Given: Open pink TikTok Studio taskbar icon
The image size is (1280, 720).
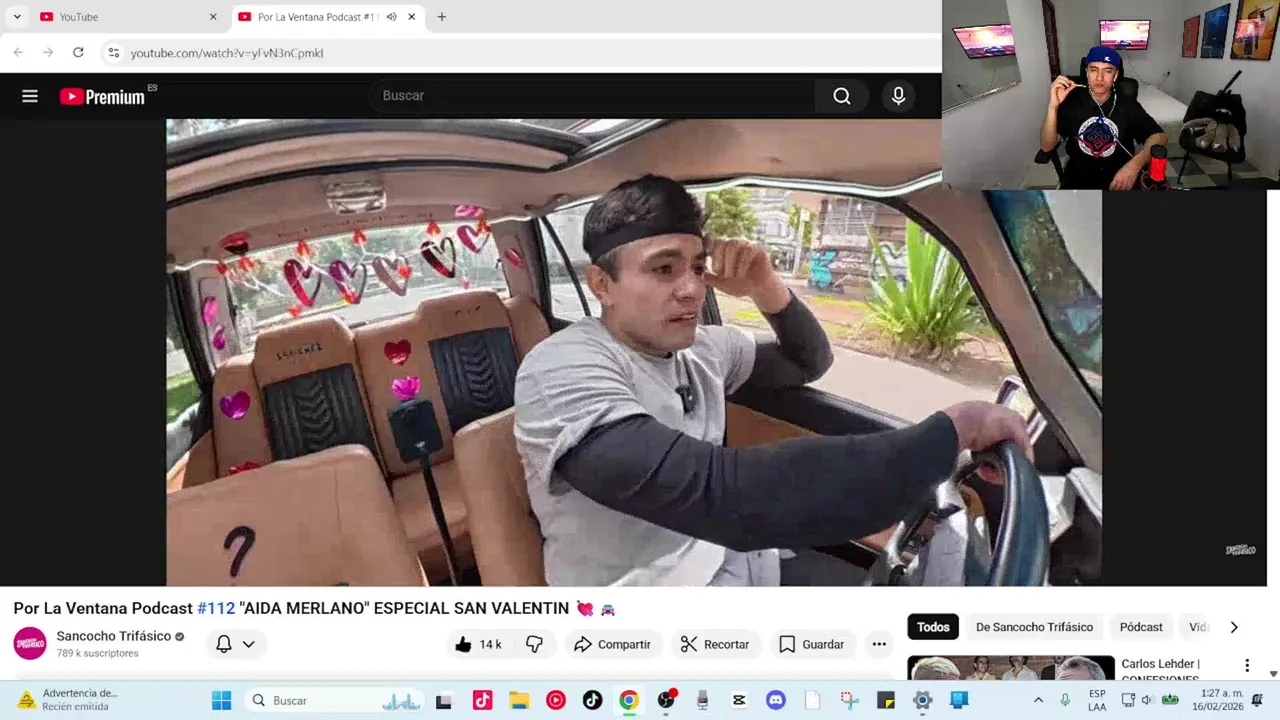Looking at the screenshot, I should (x=482, y=701).
